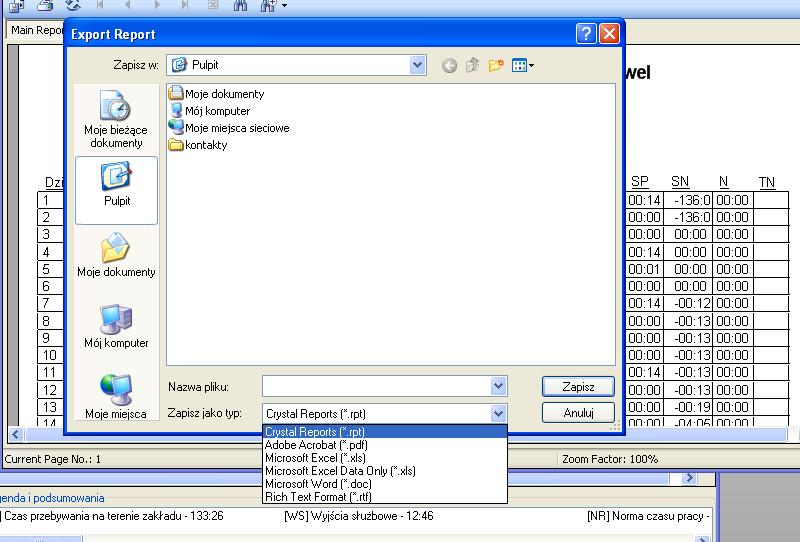This screenshot has width=800, height=542.
Task: Expand the Zapisz w location dropdown
Action: [417, 65]
